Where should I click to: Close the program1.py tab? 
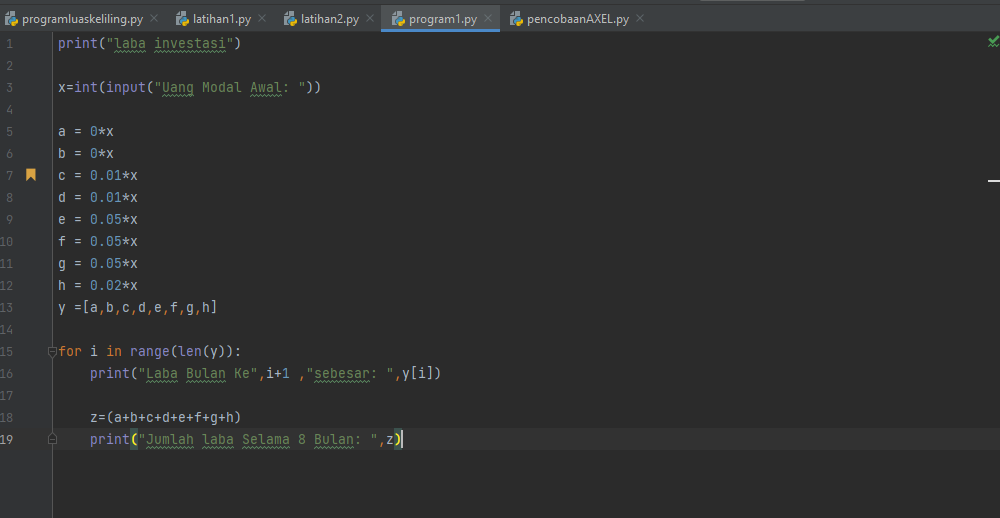point(488,18)
